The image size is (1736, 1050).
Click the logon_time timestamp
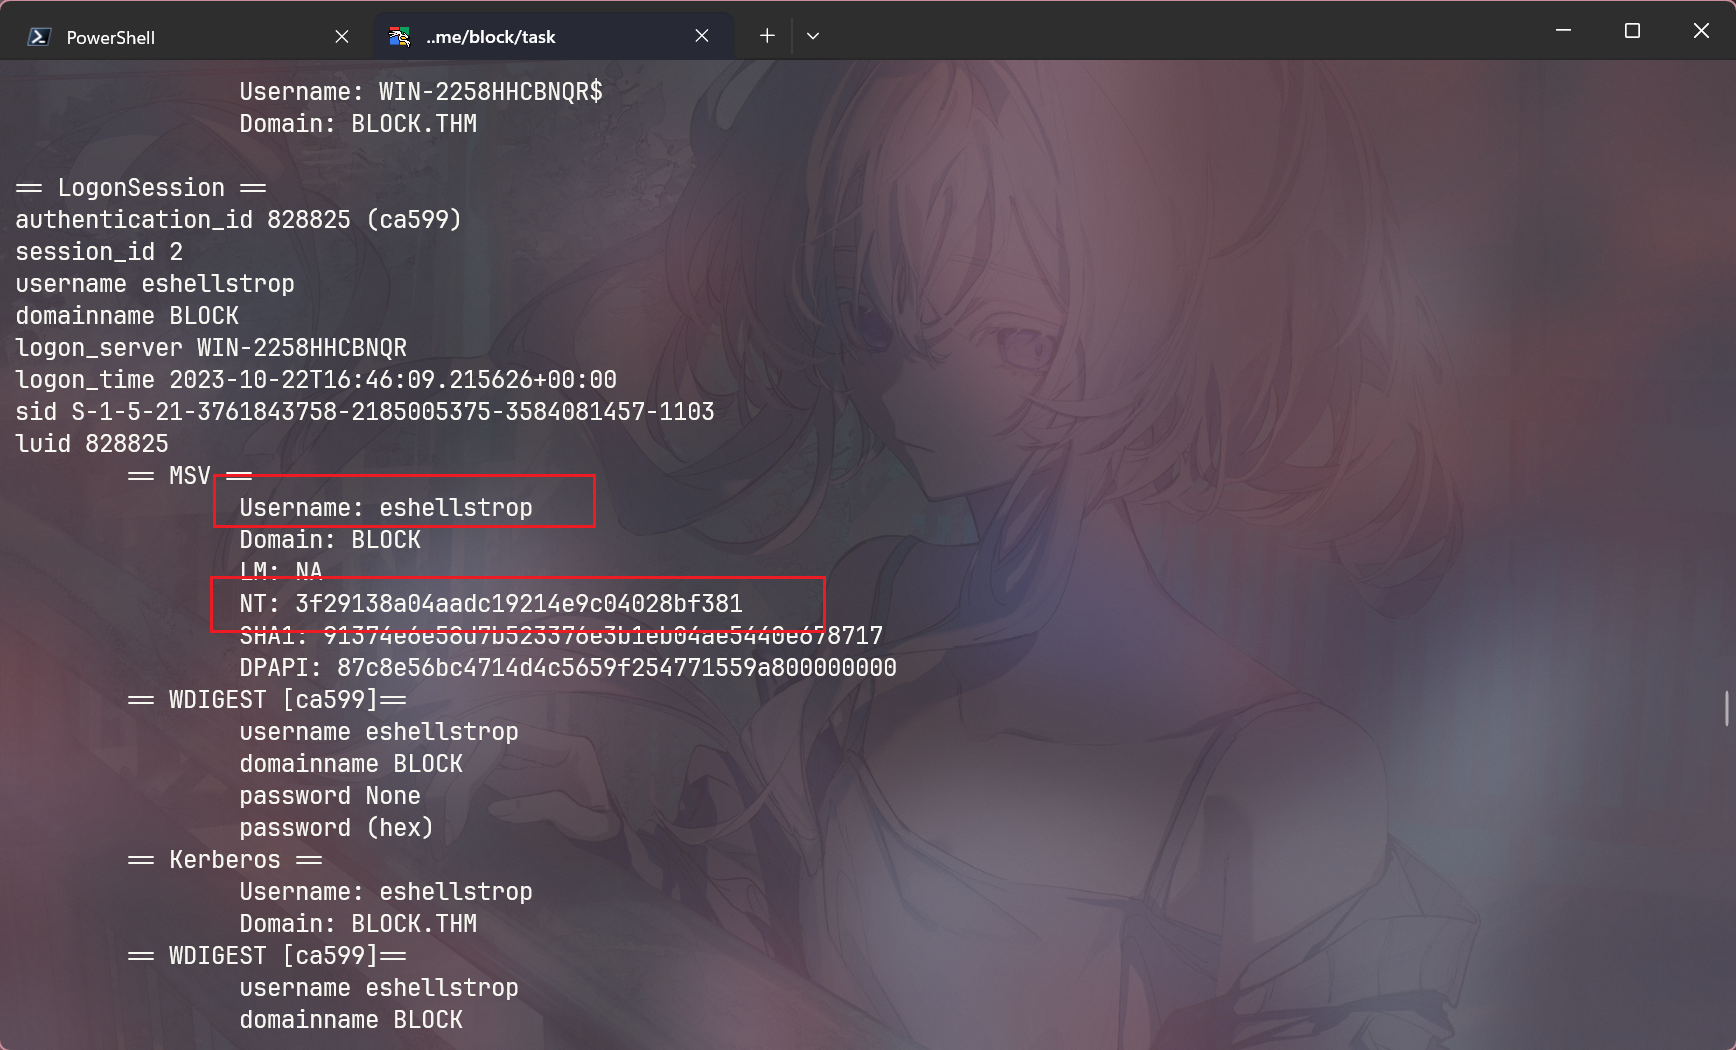point(392,380)
